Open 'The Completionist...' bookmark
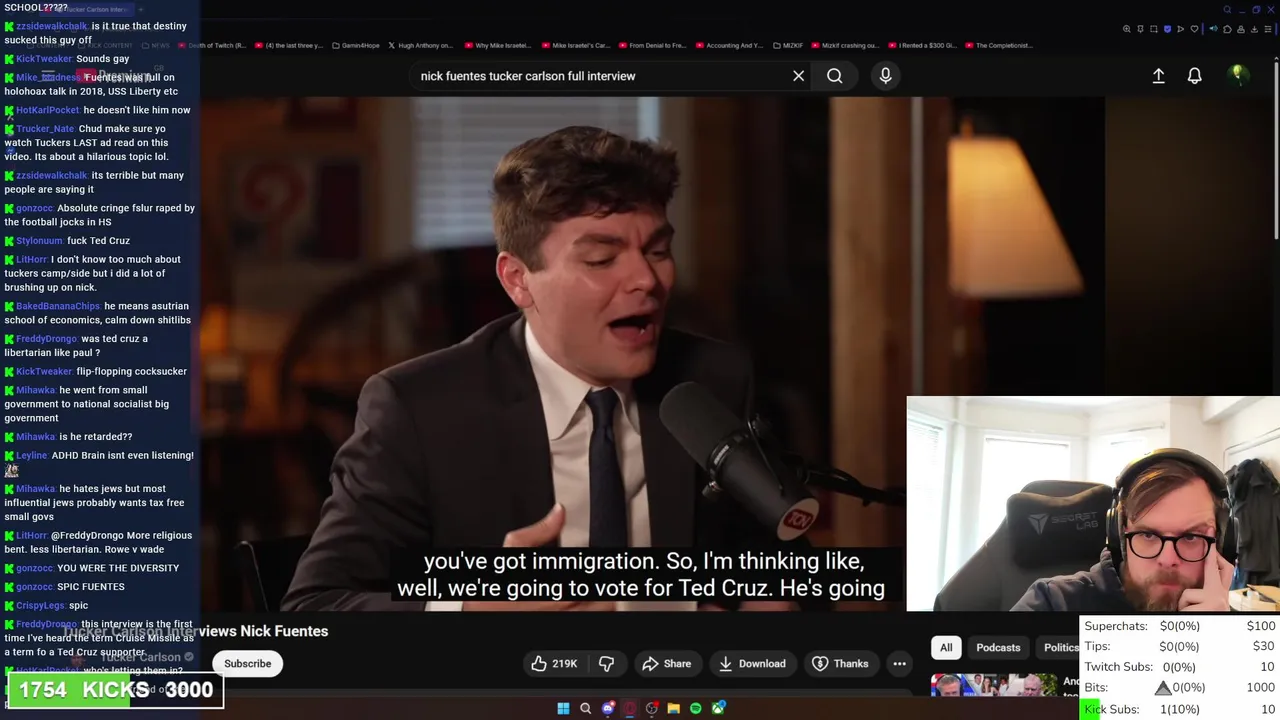The width and height of the screenshot is (1280, 720). click(x=1000, y=45)
